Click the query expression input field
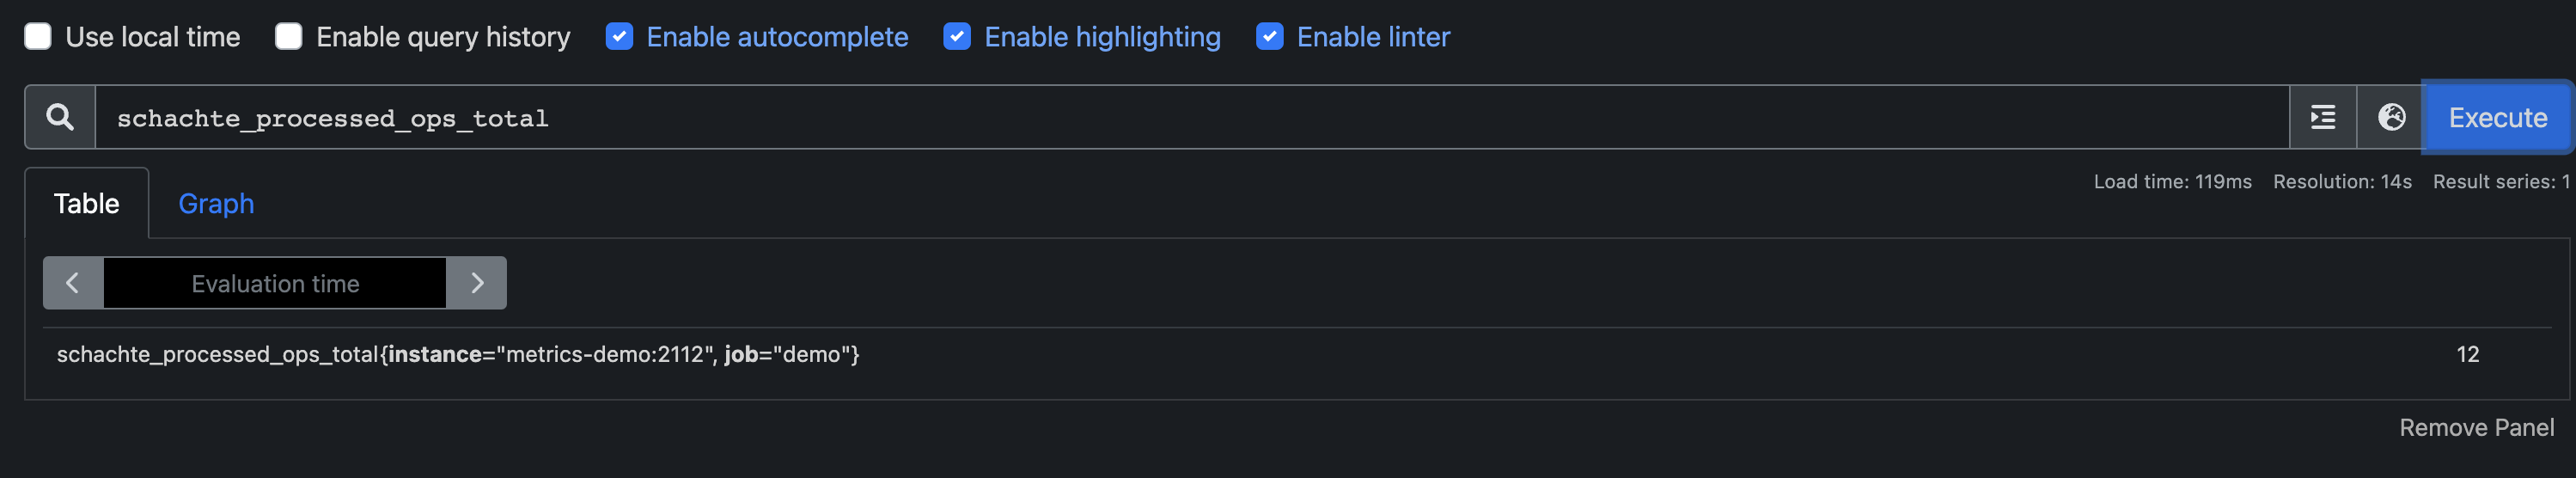Screen dimensions: 2576x478 [1190, 118]
